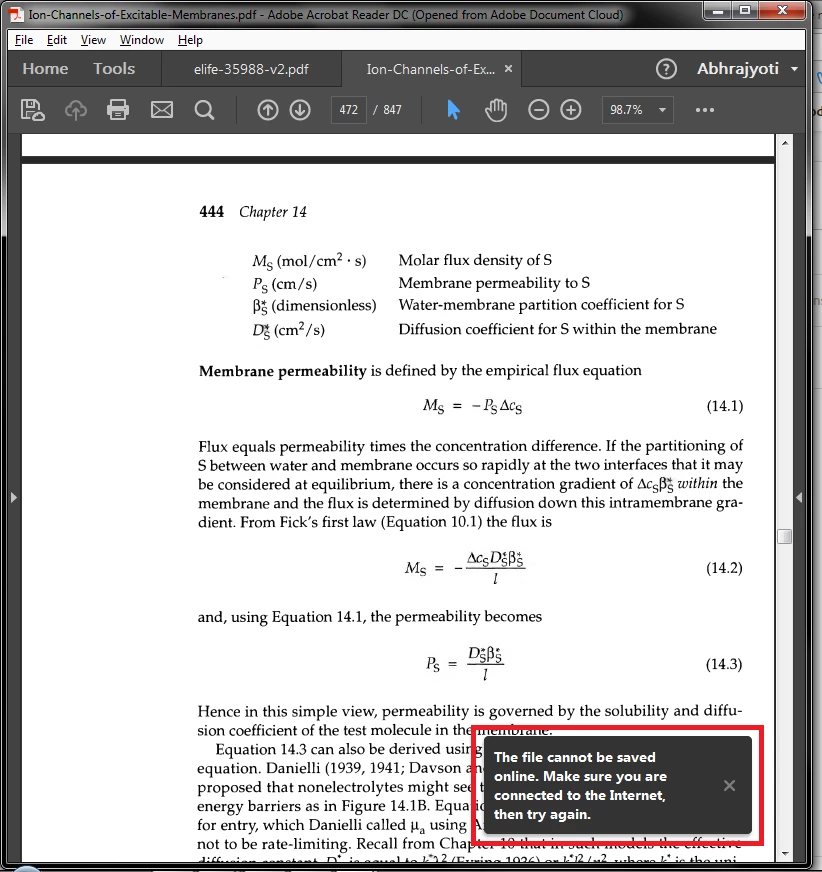Open the Help menu
The image size is (822, 872).
tap(190, 40)
